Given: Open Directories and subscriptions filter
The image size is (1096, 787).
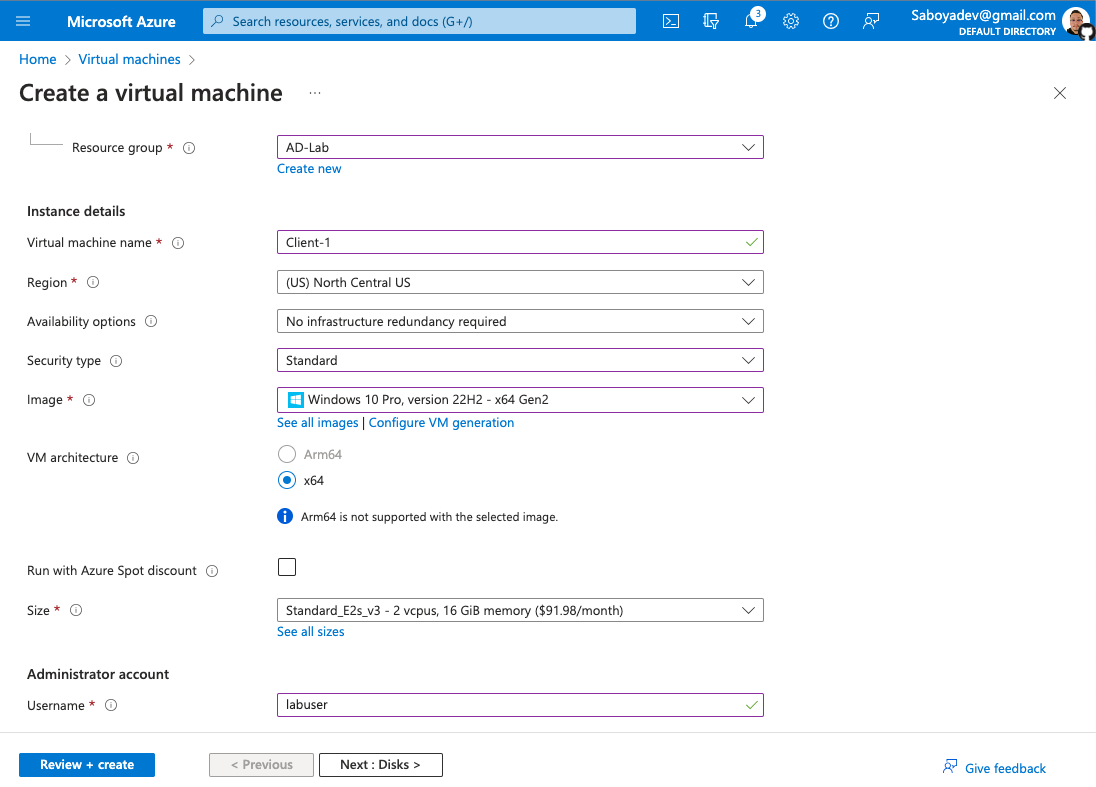Looking at the screenshot, I should click(x=711, y=21).
